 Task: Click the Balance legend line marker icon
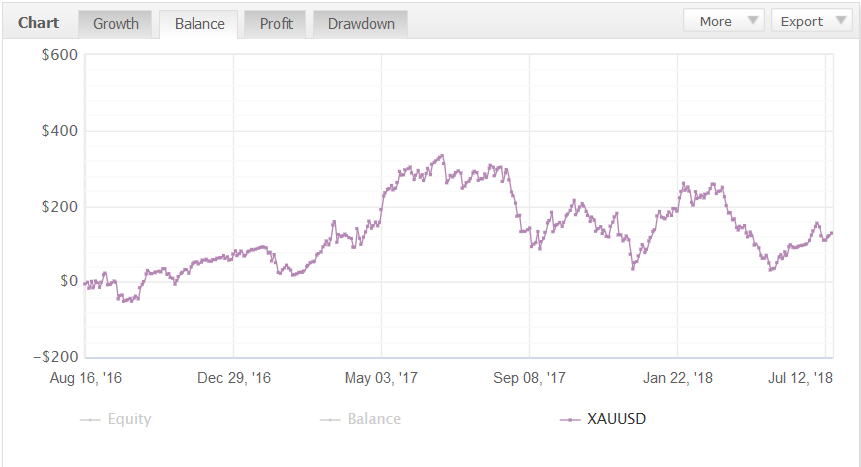(x=330, y=420)
